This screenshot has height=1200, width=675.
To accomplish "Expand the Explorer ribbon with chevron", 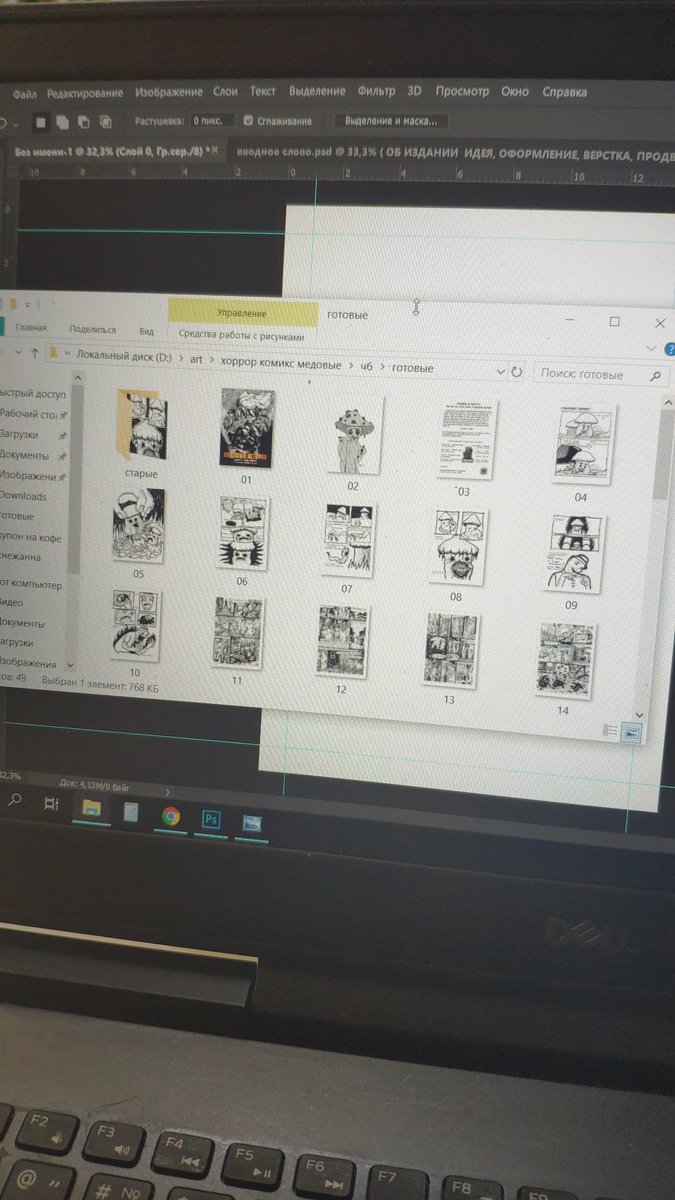I will [x=652, y=349].
